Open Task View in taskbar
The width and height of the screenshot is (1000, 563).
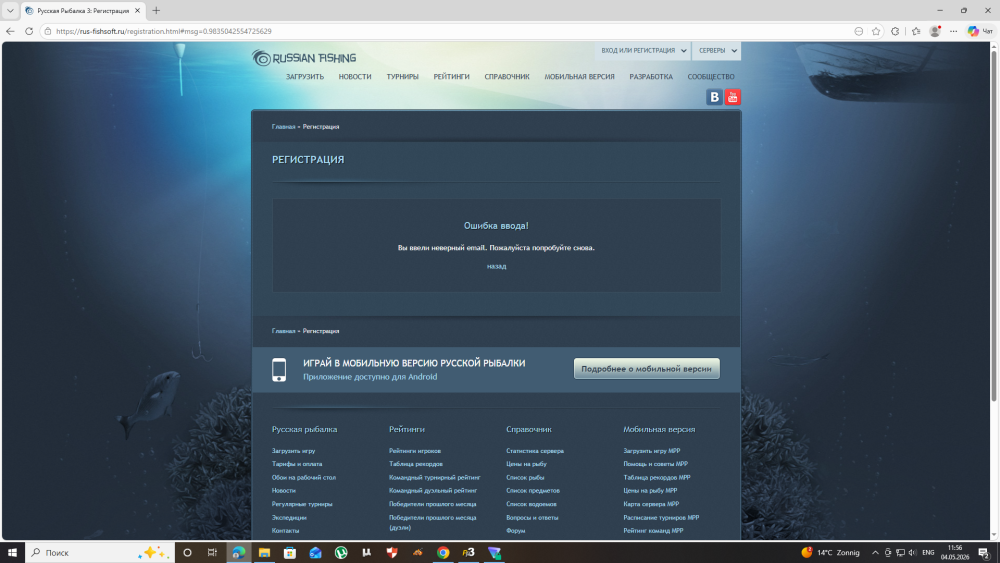[212, 552]
